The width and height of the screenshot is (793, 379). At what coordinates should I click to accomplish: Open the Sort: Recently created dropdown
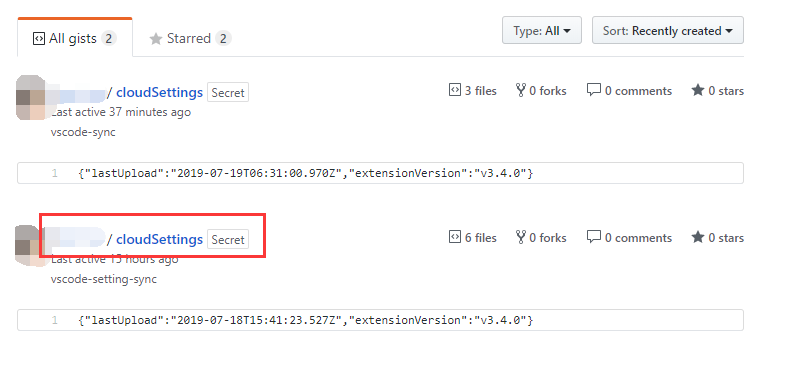tap(668, 30)
